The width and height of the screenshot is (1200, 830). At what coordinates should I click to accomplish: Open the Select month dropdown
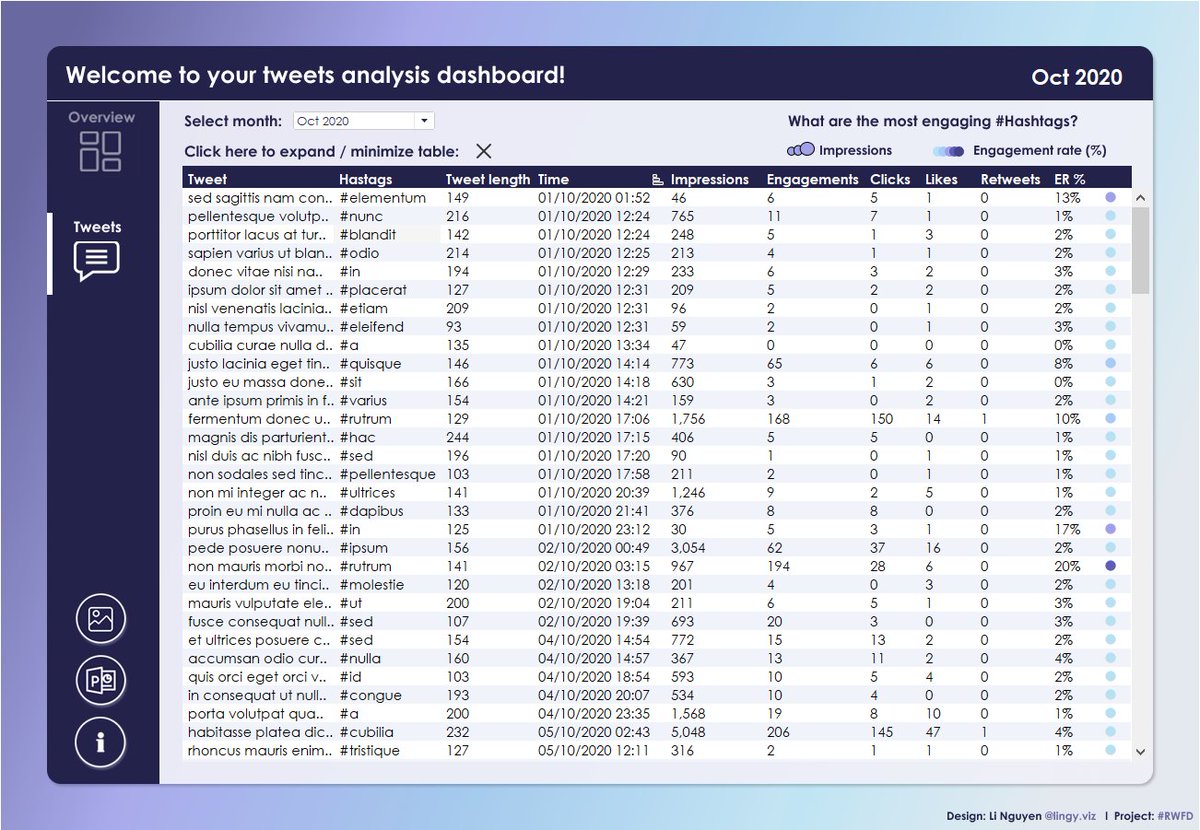(x=364, y=121)
